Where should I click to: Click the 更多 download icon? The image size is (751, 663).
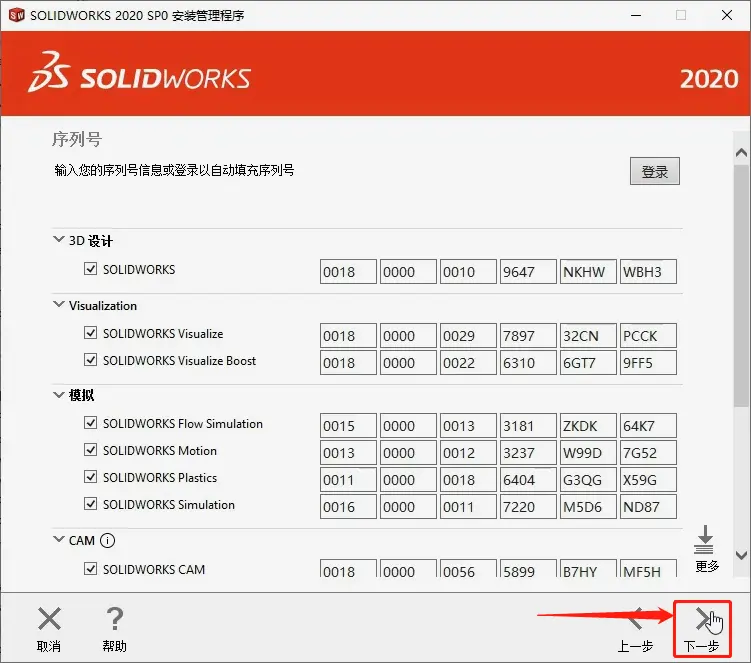click(x=705, y=540)
